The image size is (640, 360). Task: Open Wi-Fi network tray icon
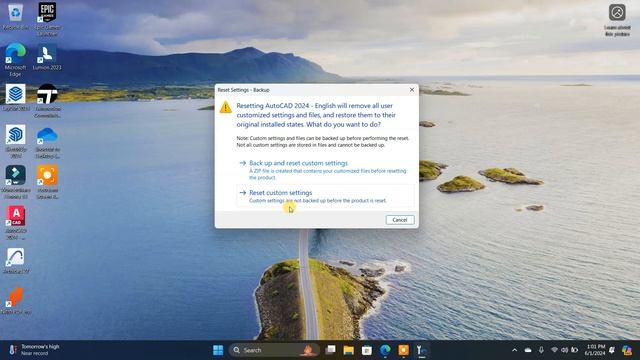(554, 350)
